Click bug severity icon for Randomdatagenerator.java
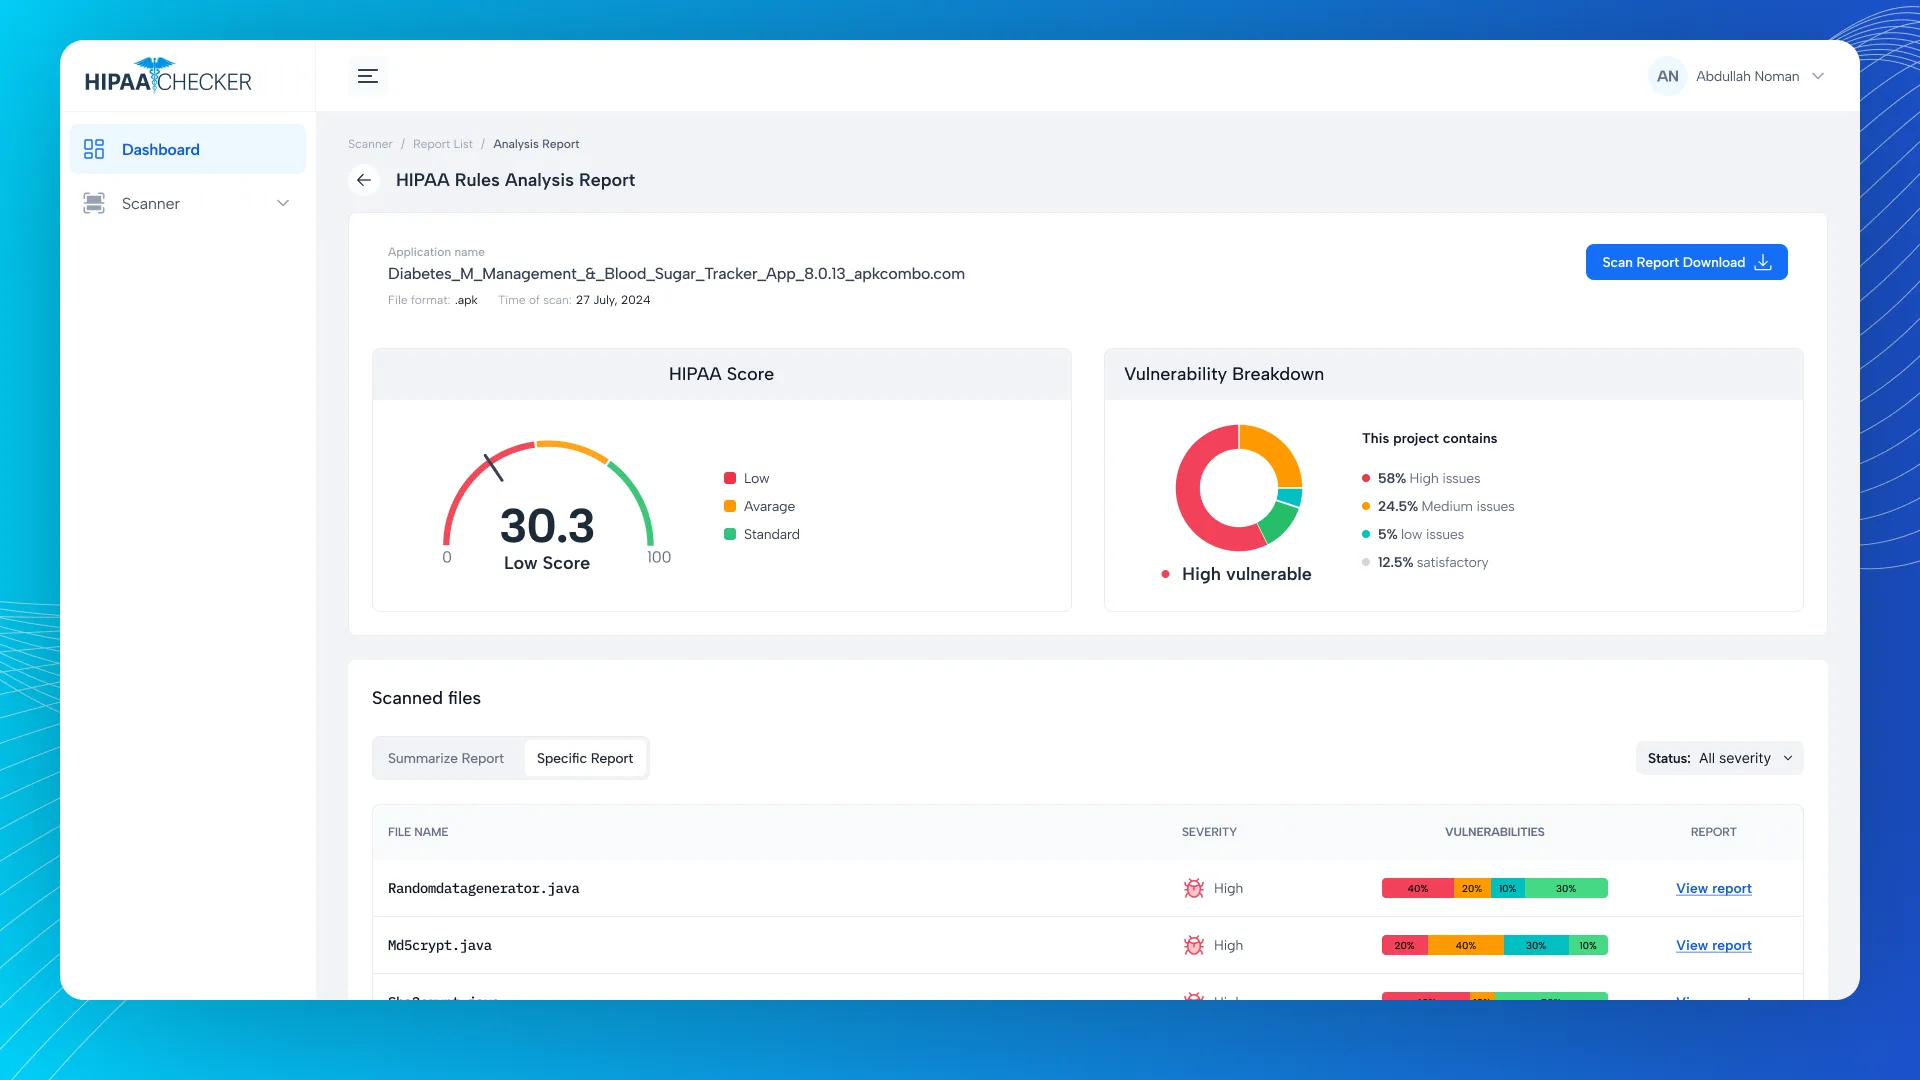The height and width of the screenshot is (1080, 1920). click(x=1194, y=888)
